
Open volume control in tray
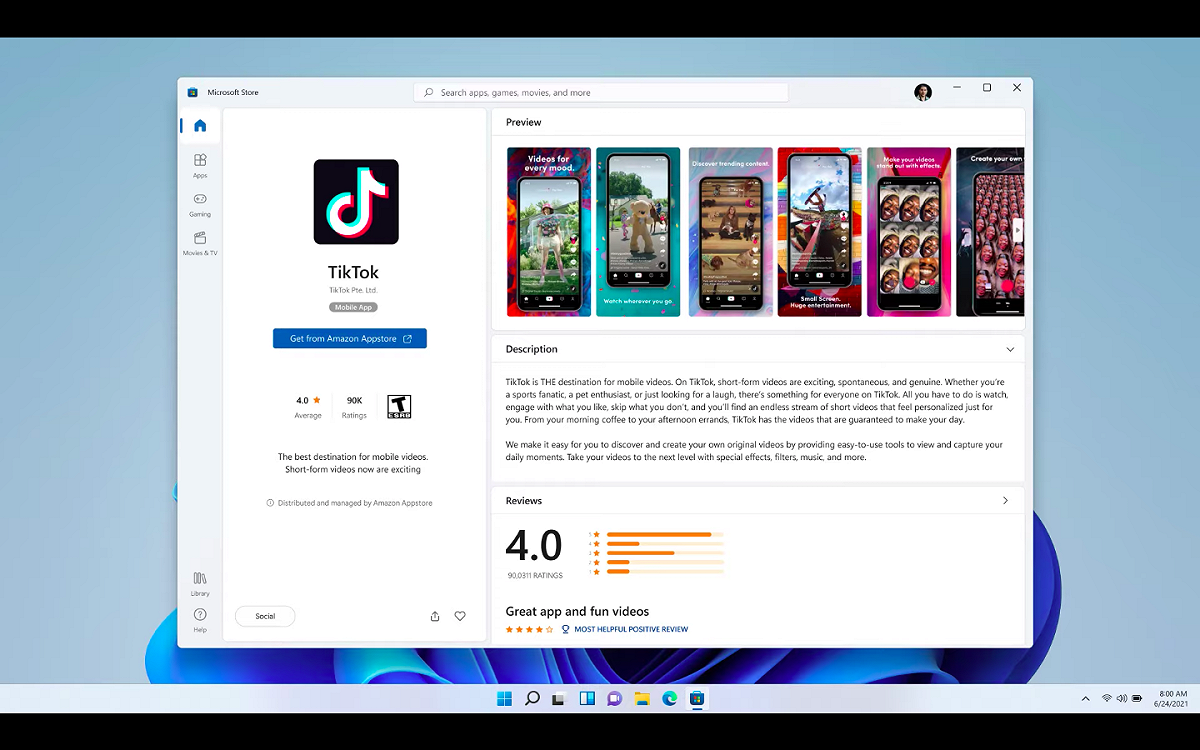(x=1122, y=698)
